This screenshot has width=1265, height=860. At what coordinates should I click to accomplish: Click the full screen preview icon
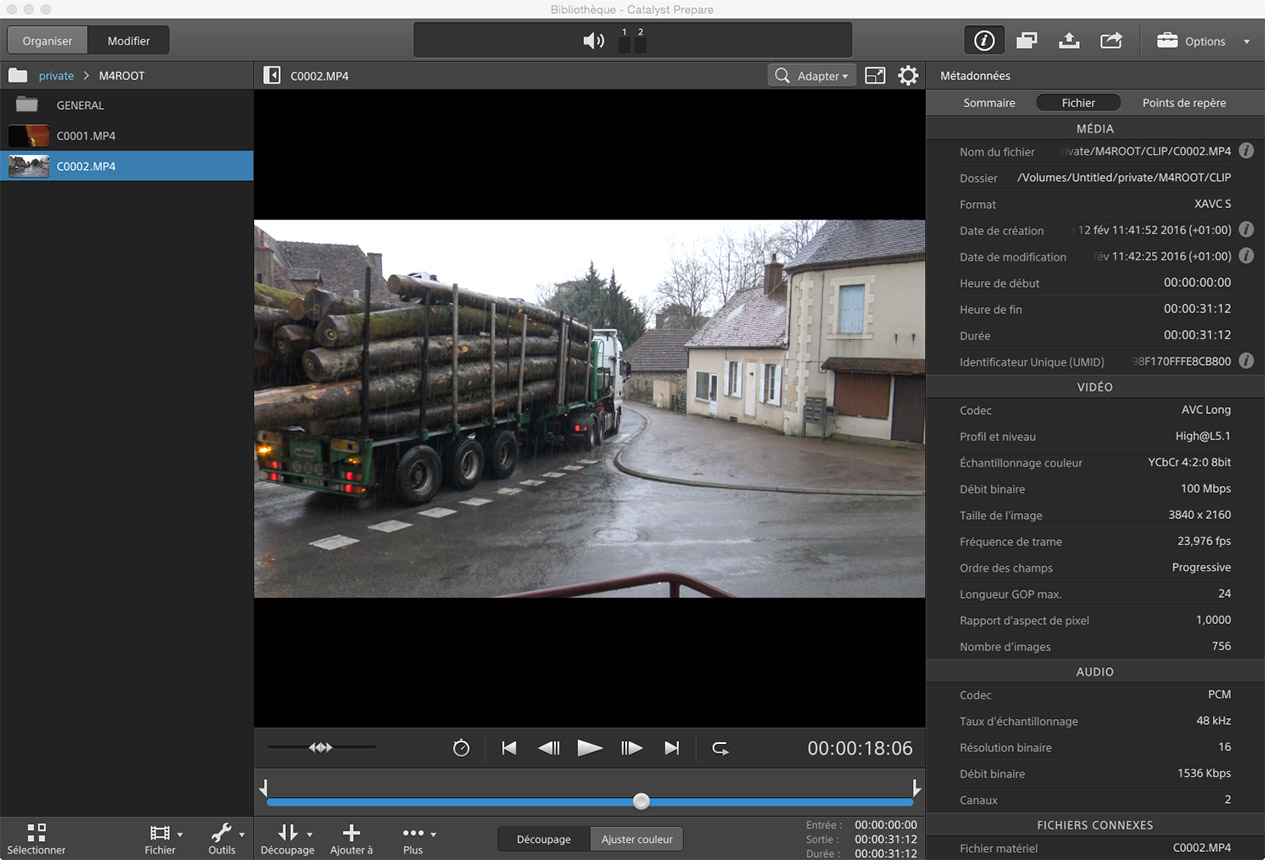coord(875,76)
